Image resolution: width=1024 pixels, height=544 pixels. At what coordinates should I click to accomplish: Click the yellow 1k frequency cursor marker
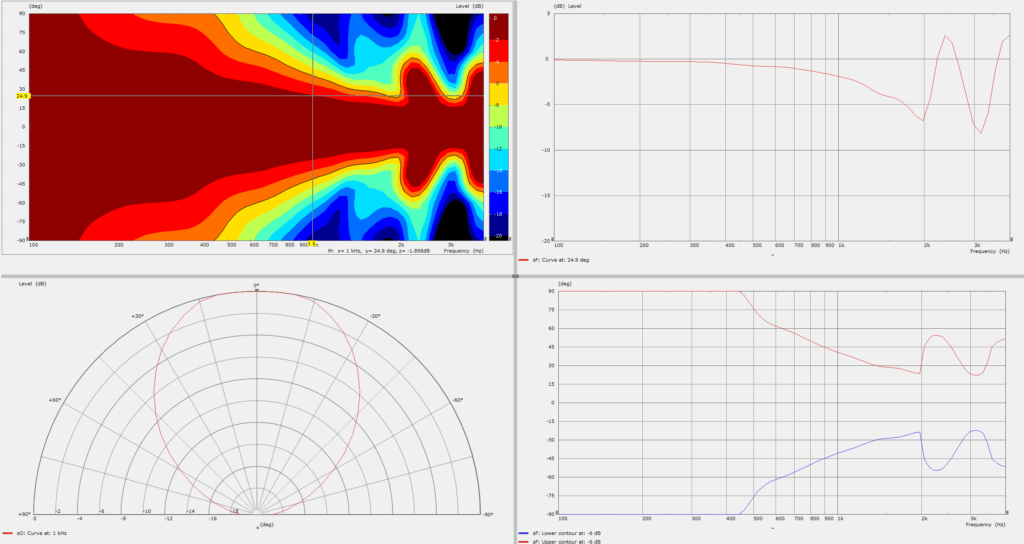(312, 244)
